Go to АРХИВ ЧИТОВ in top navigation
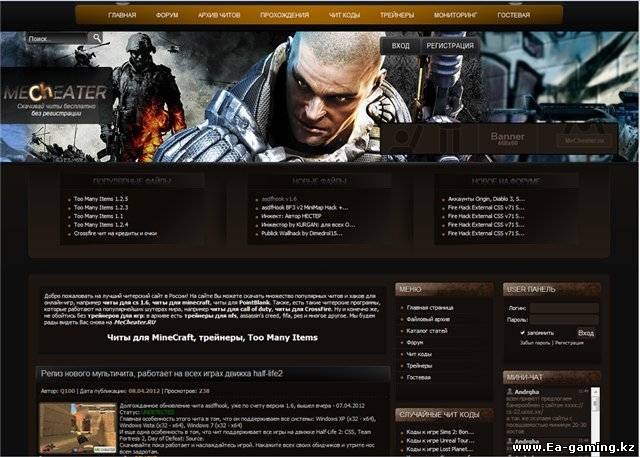 [x=219, y=15]
